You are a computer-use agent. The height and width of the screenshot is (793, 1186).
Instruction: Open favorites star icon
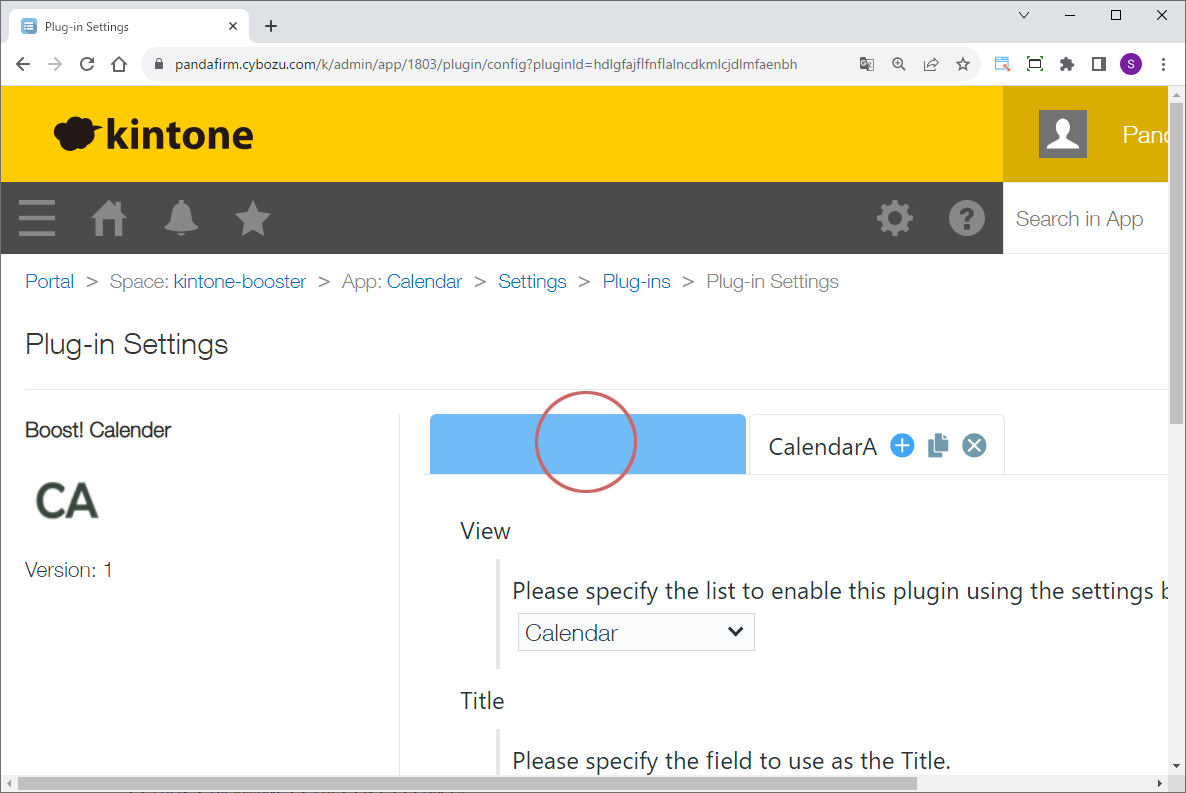point(253,218)
